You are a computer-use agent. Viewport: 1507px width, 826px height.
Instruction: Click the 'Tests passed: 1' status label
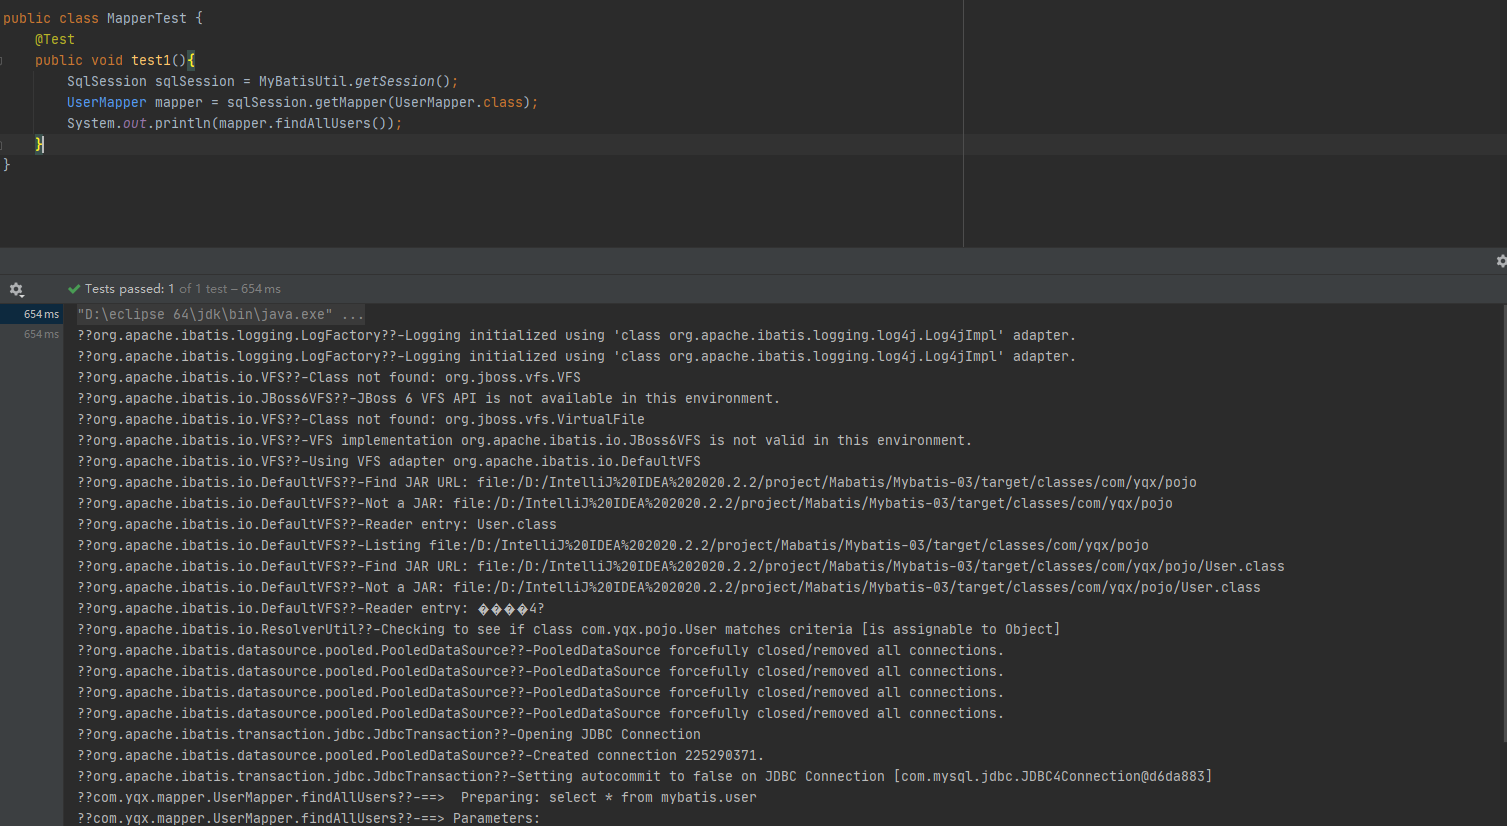tap(130, 289)
